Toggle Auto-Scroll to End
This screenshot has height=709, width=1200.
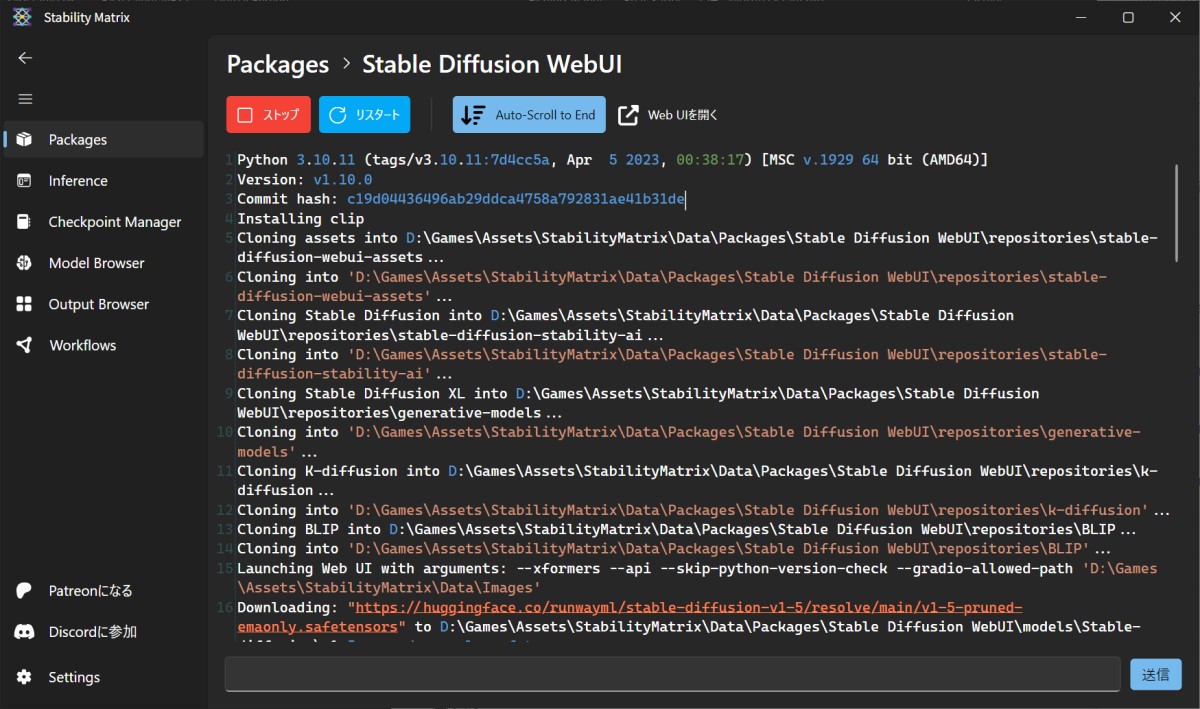(530, 115)
